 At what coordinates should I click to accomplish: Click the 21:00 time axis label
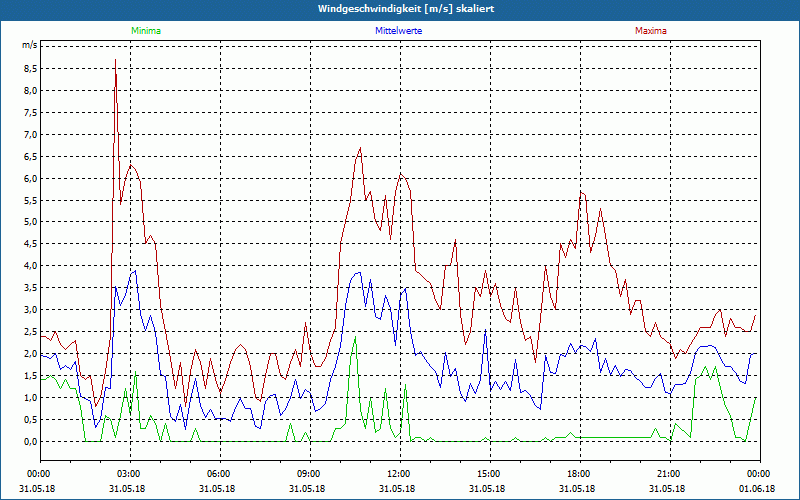point(670,474)
